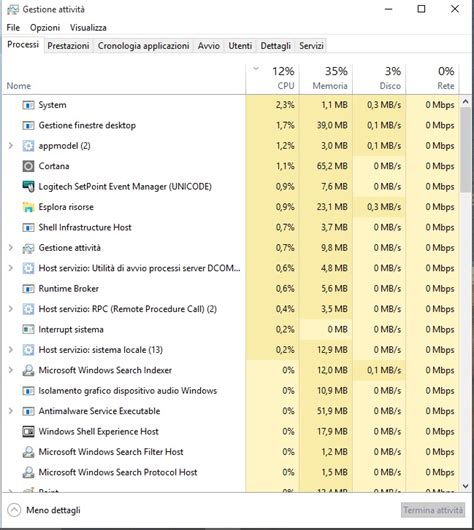Viewport: 474px width, 530px height.
Task: Click the Windows Shell Experience Host icon
Action: pos(28,432)
